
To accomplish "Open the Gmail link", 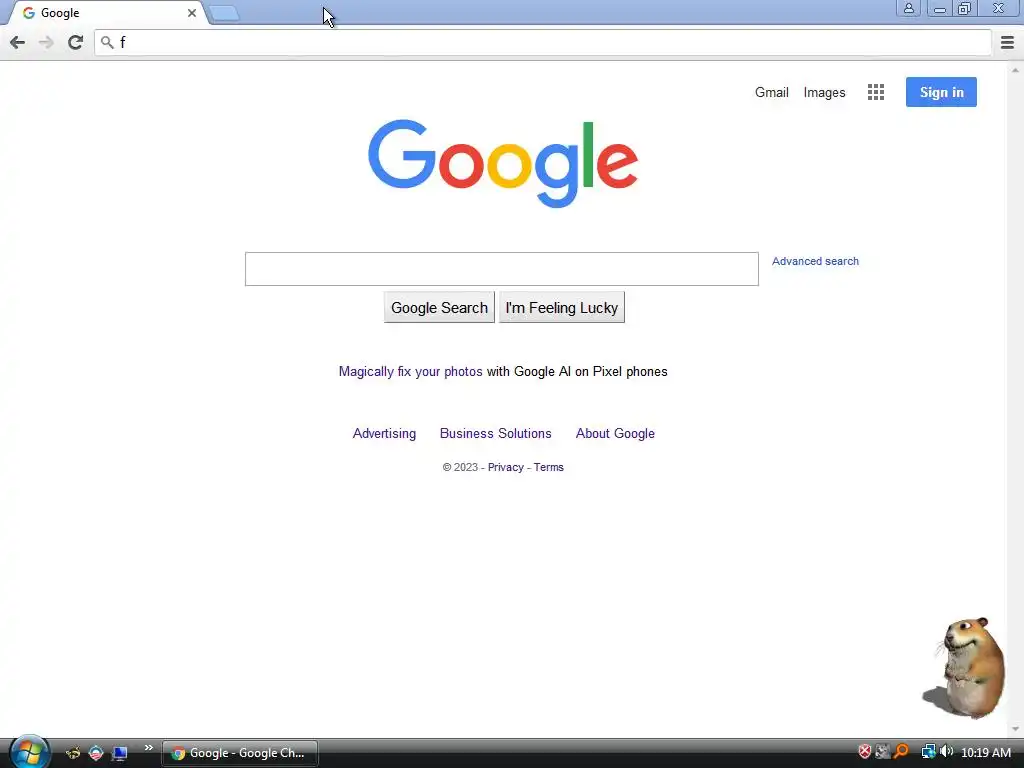I will point(772,92).
